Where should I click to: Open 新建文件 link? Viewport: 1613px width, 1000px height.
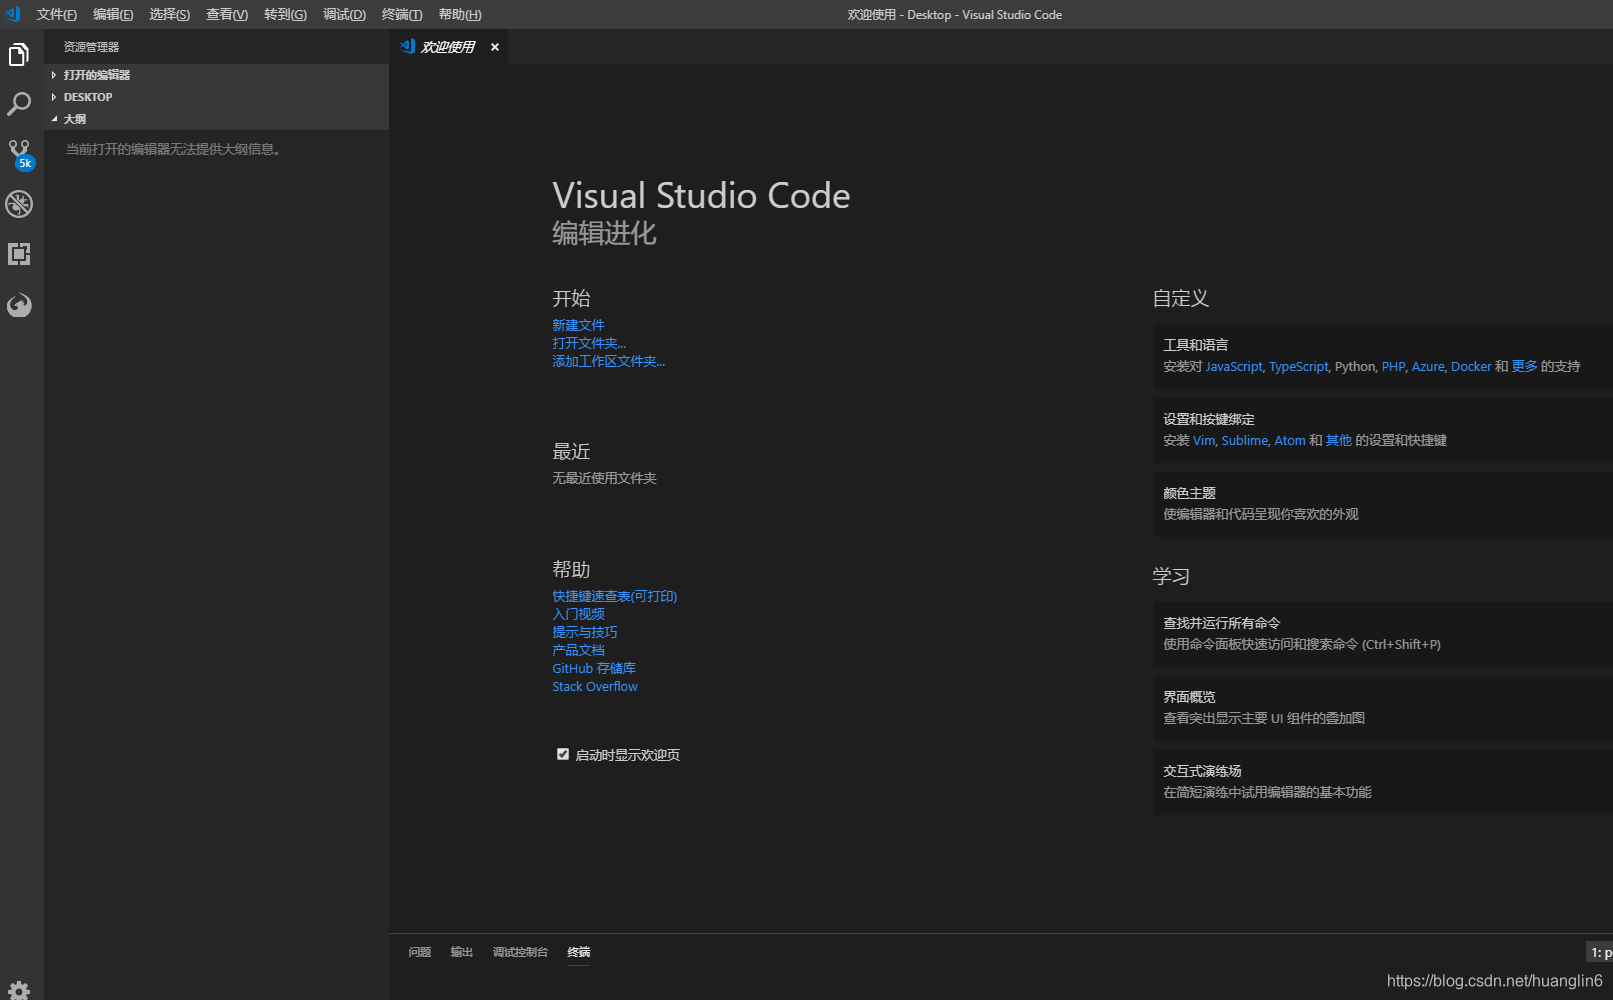click(578, 324)
